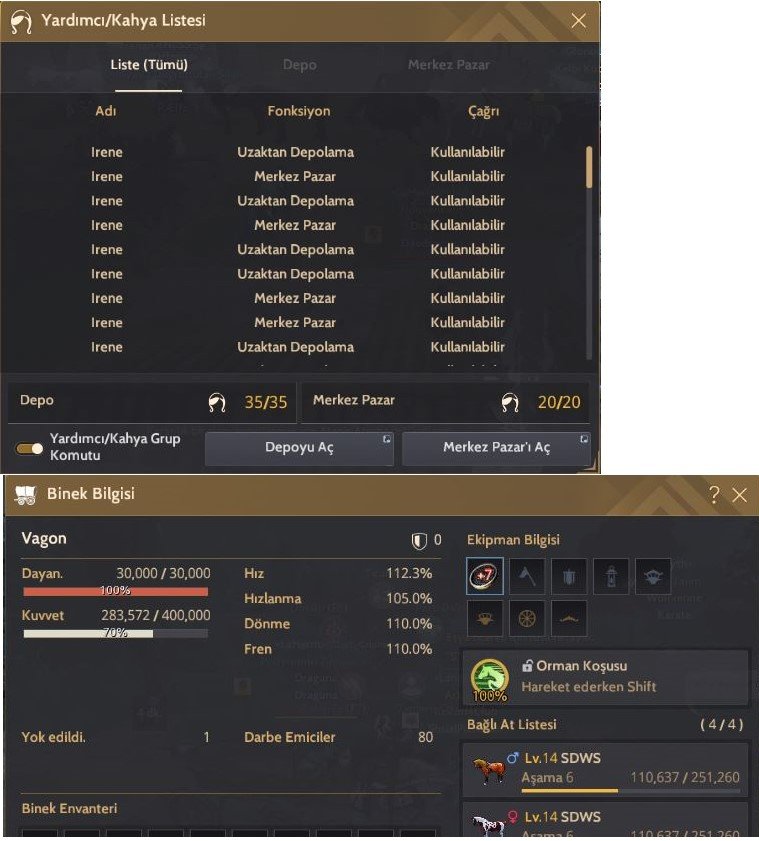Select the empty wagon lamp equipment slot
This screenshot has height=841, width=759.
pos(611,576)
